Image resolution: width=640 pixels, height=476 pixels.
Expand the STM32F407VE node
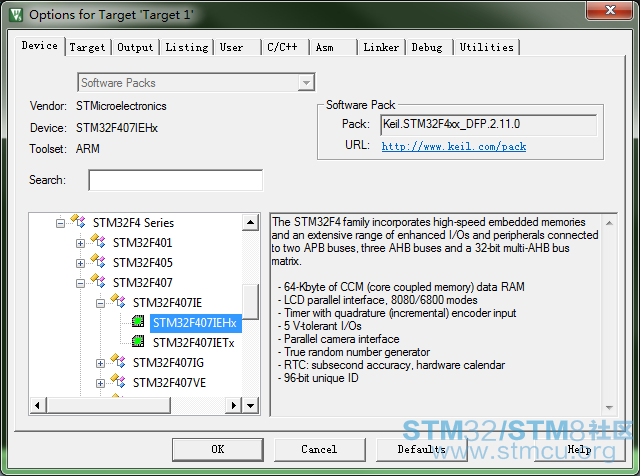tap(100, 383)
